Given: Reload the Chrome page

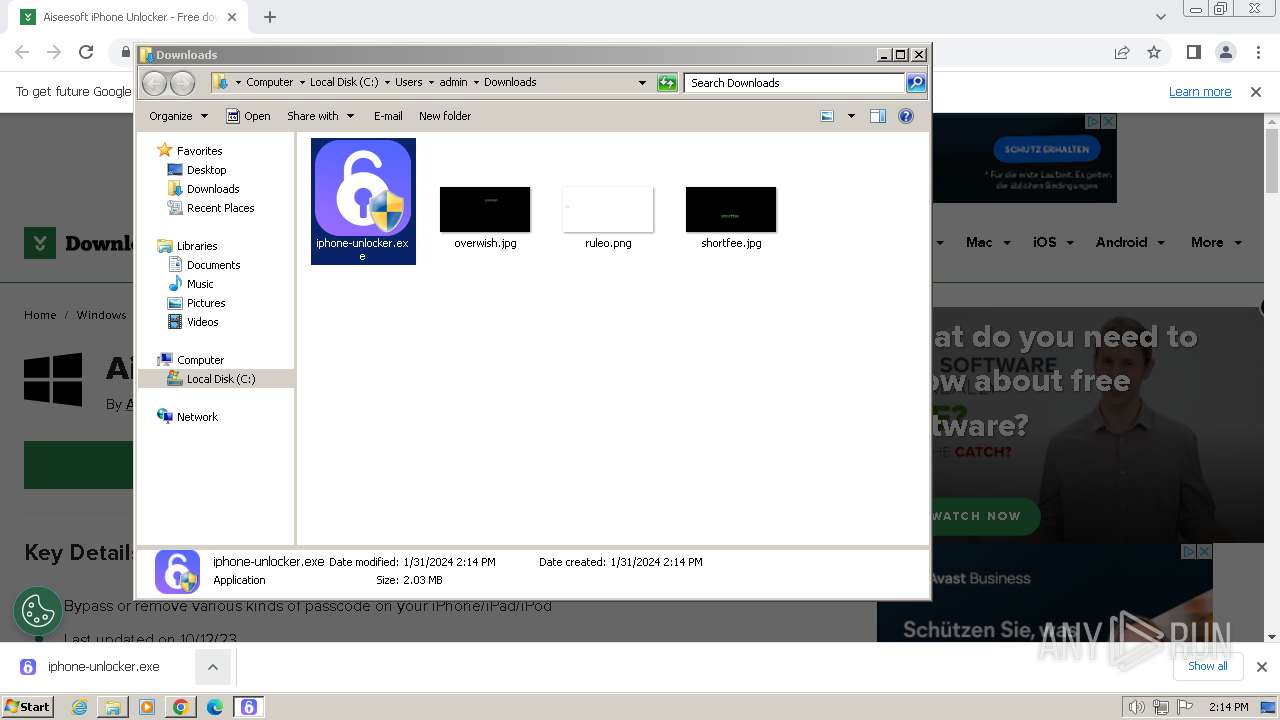Looking at the screenshot, I should click(x=86, y=52).
